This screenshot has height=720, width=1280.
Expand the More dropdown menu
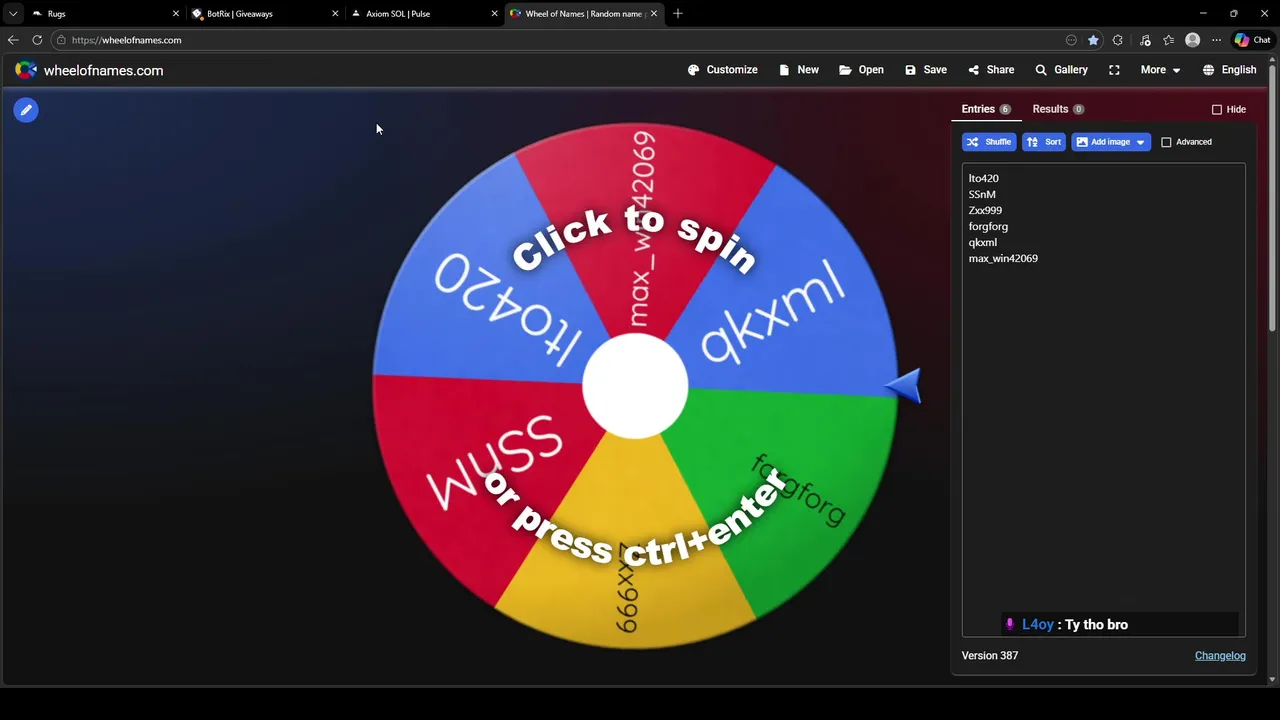pos(1160,70)
